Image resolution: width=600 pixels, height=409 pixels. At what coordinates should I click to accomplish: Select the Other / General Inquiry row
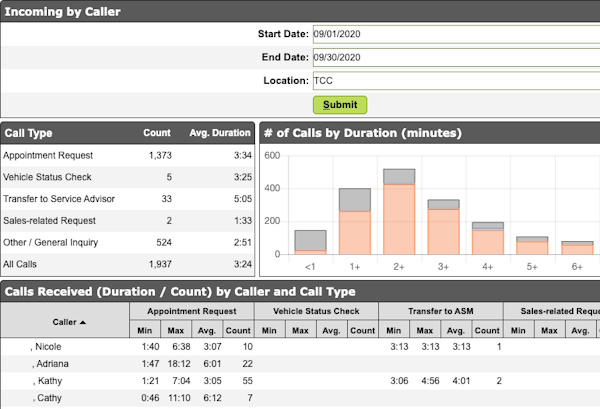[126, 242]
